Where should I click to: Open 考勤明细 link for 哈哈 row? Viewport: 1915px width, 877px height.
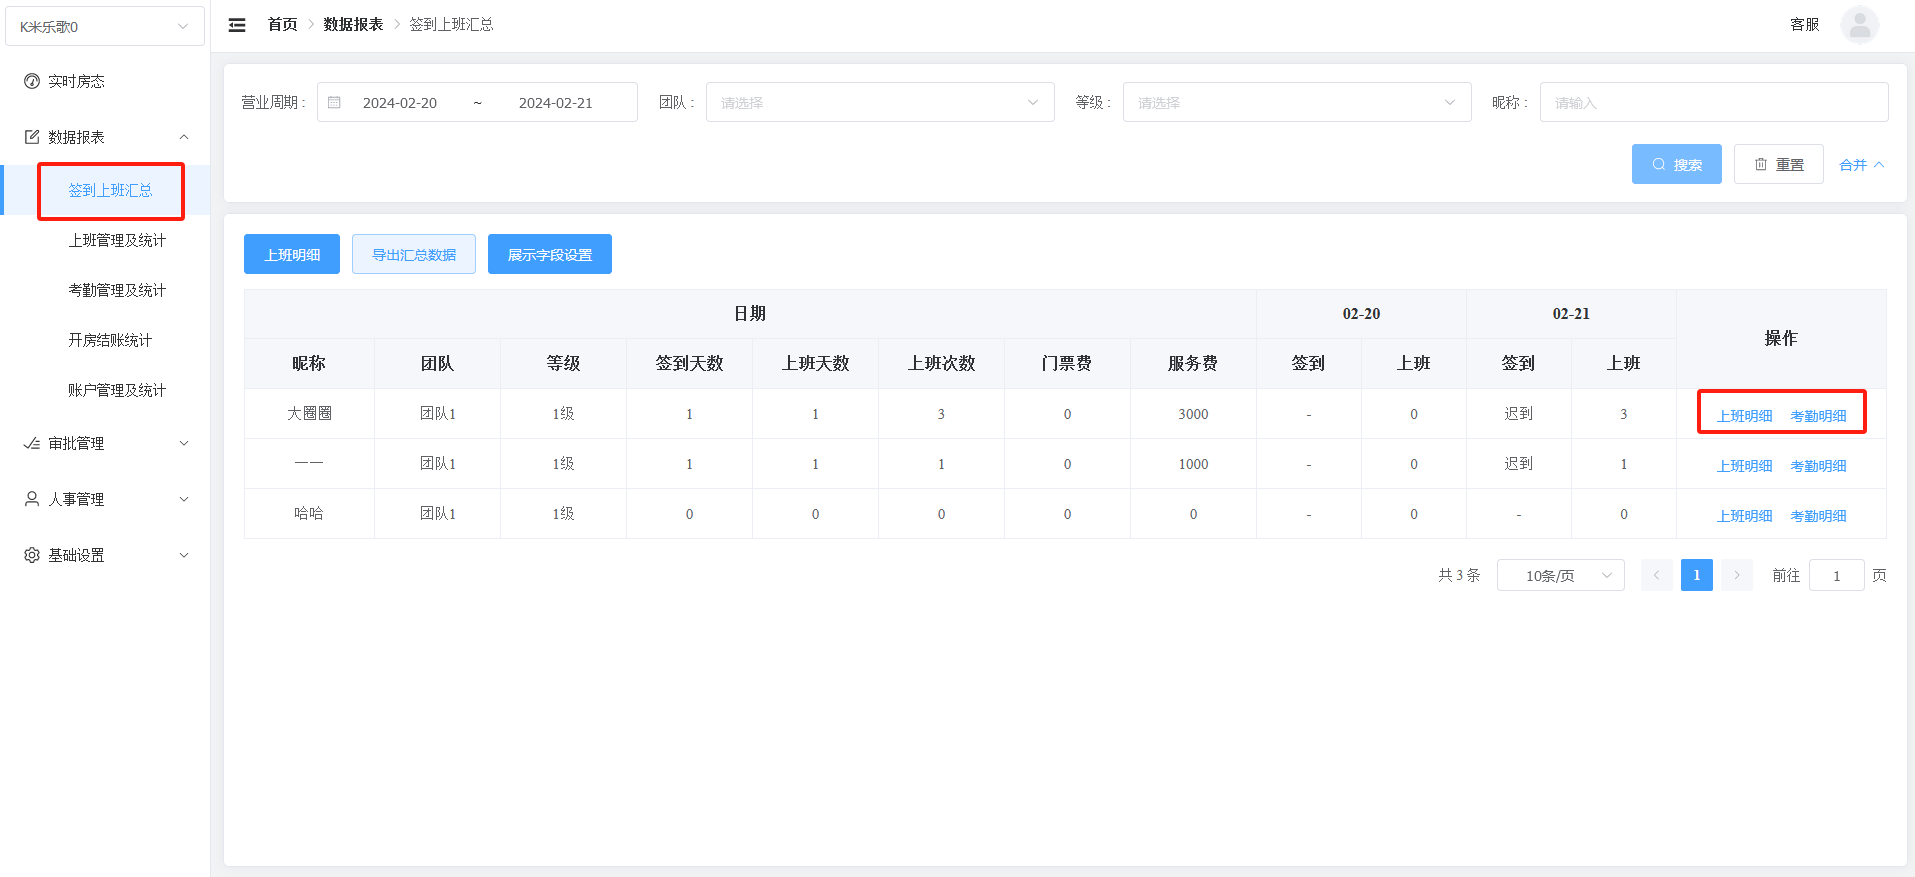click(x=1818, y=516)
